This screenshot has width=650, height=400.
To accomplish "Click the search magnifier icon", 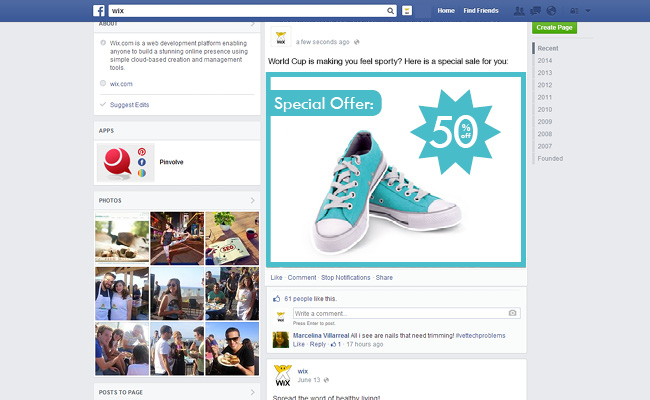I will [x=390, y=11].
